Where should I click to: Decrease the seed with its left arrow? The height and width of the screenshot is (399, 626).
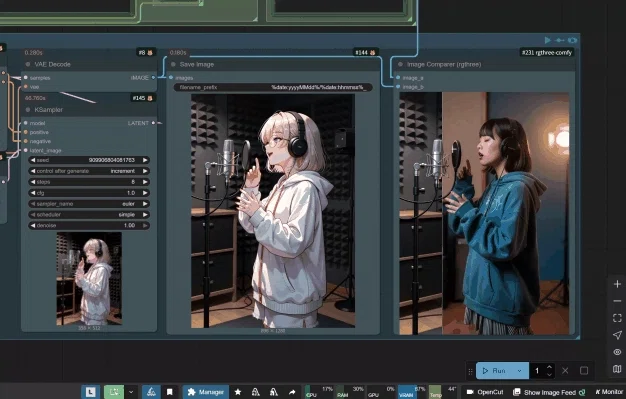point(33,160)
